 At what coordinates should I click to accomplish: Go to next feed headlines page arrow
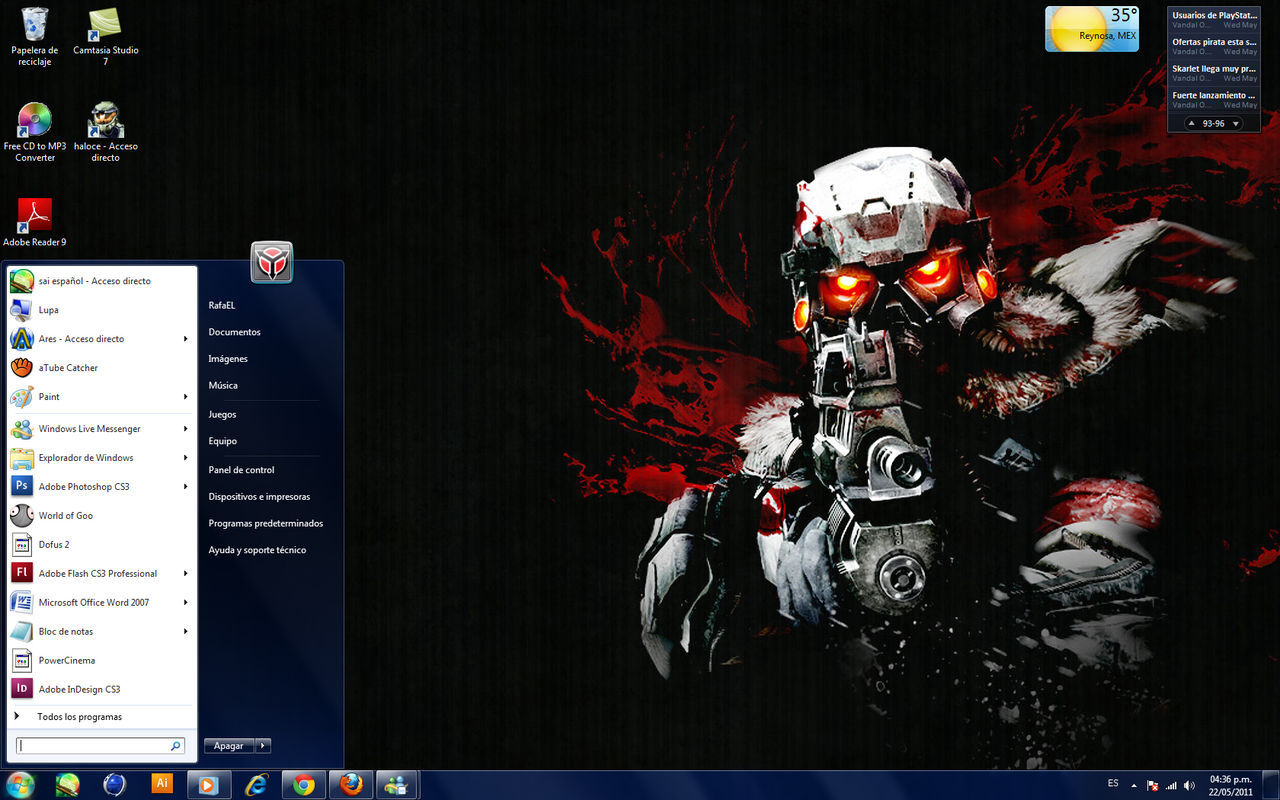click(1236, 124)
